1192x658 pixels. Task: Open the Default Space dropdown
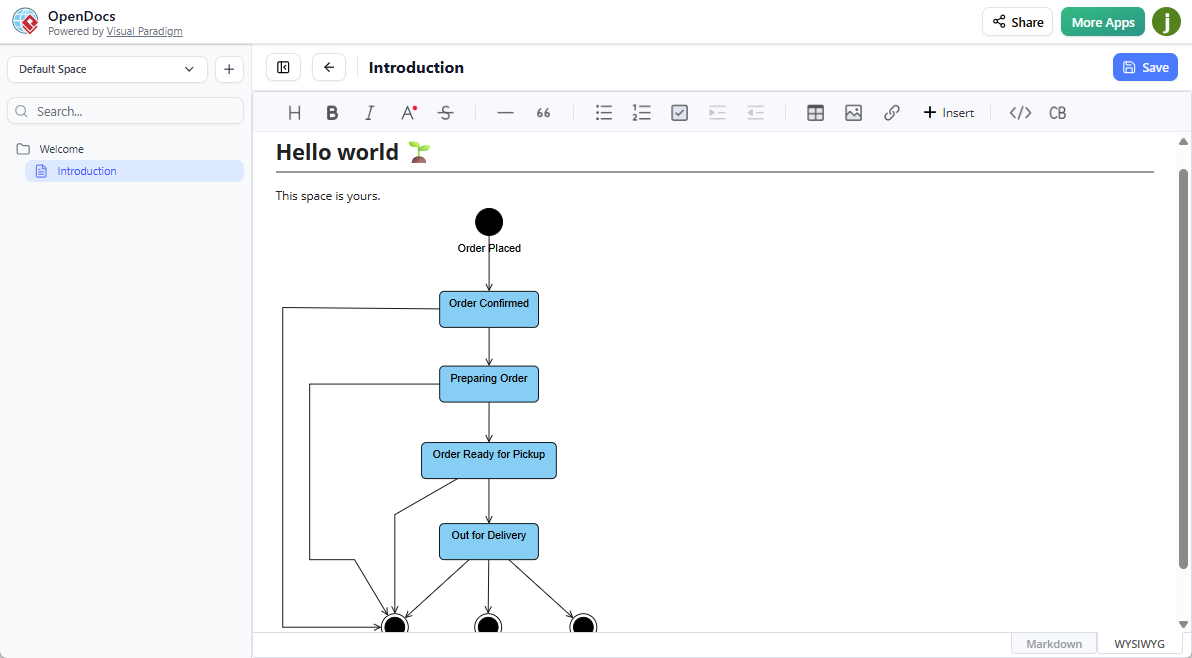click(x=107, y=69)
